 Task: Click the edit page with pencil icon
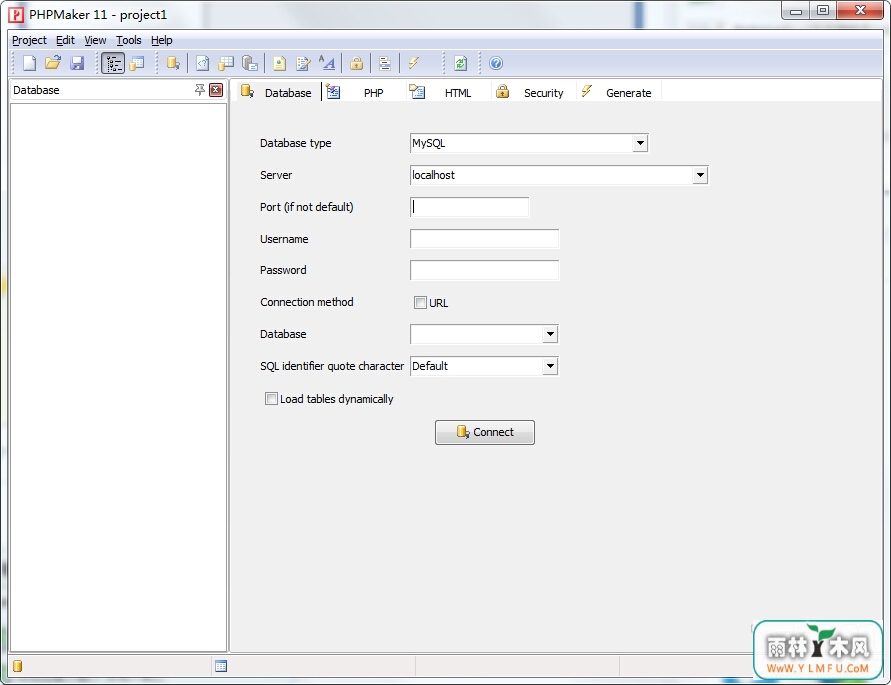(x=303, y=63)
